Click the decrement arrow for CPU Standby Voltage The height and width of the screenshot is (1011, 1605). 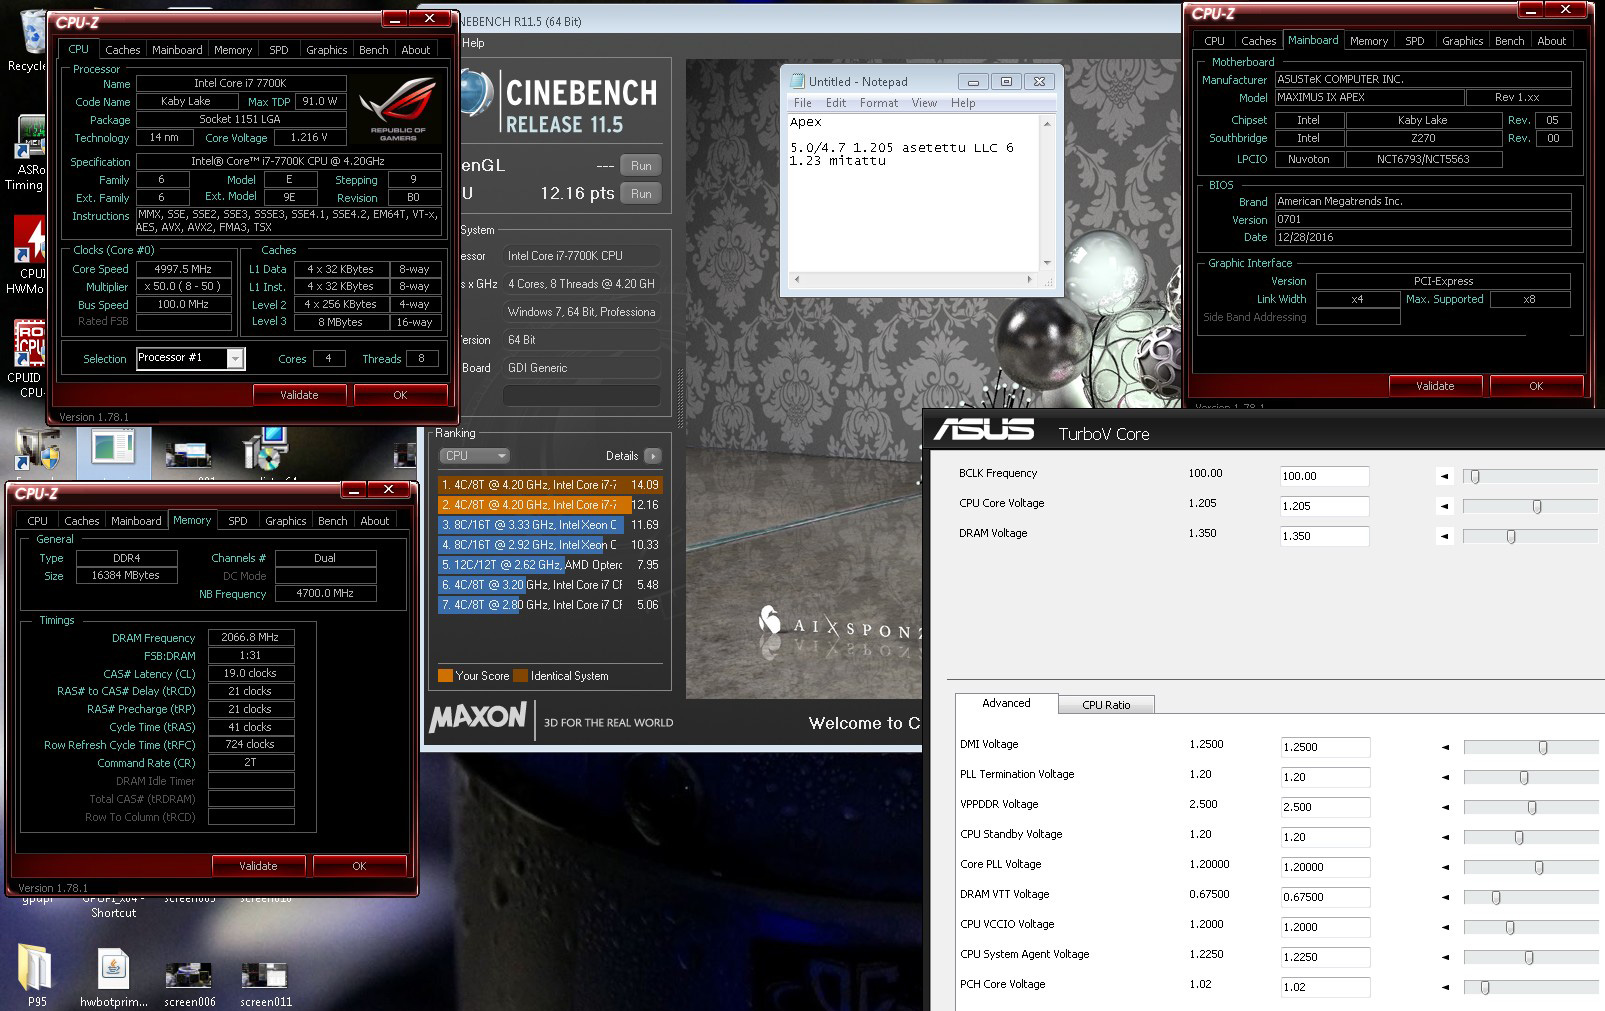1445,837
